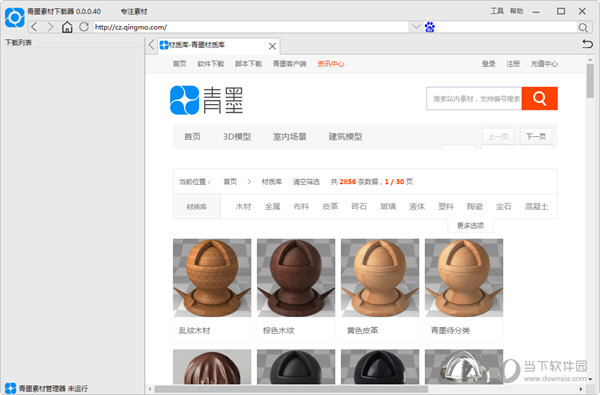Click the magnifier icon in top search box

pos(583,28)
